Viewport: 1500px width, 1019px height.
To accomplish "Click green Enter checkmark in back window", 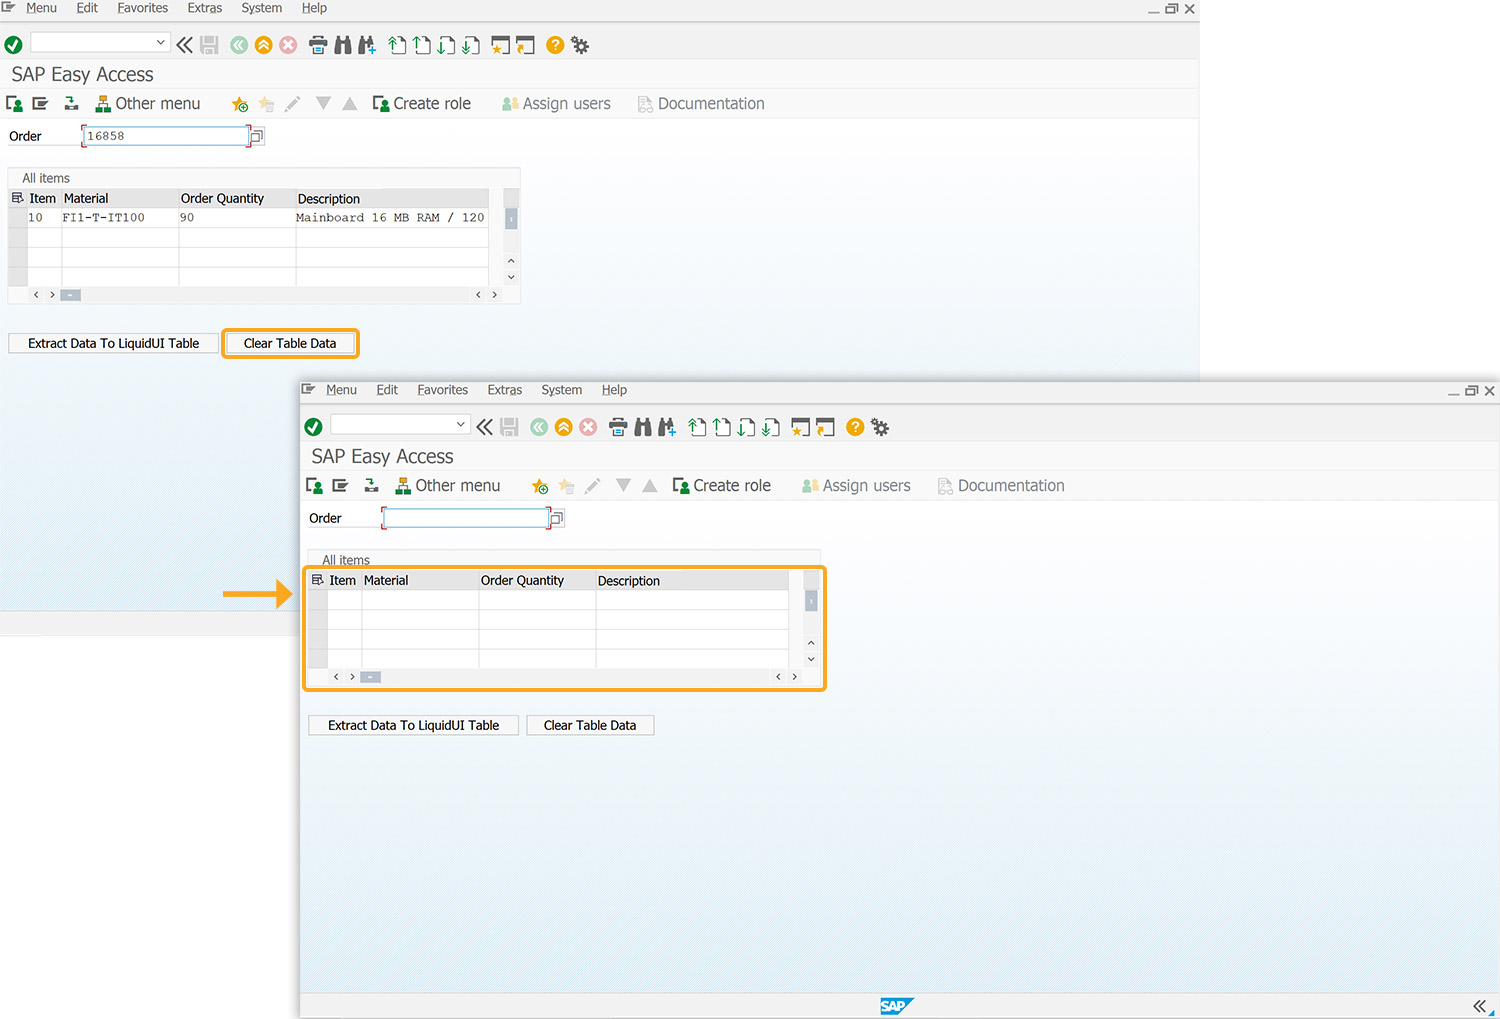I will (x=13, y=45).
